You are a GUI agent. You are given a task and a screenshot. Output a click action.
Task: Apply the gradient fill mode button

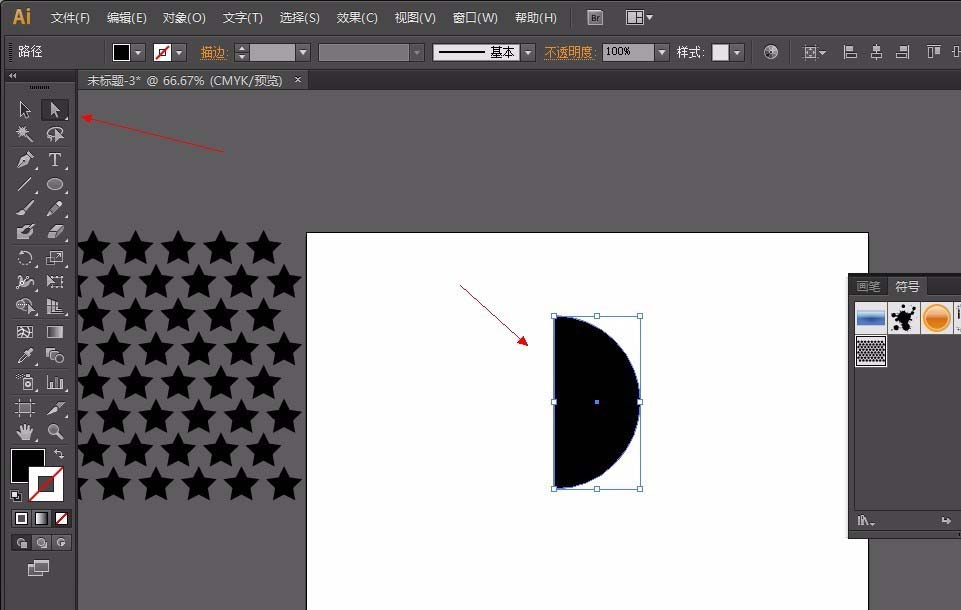tap(40, 518)
